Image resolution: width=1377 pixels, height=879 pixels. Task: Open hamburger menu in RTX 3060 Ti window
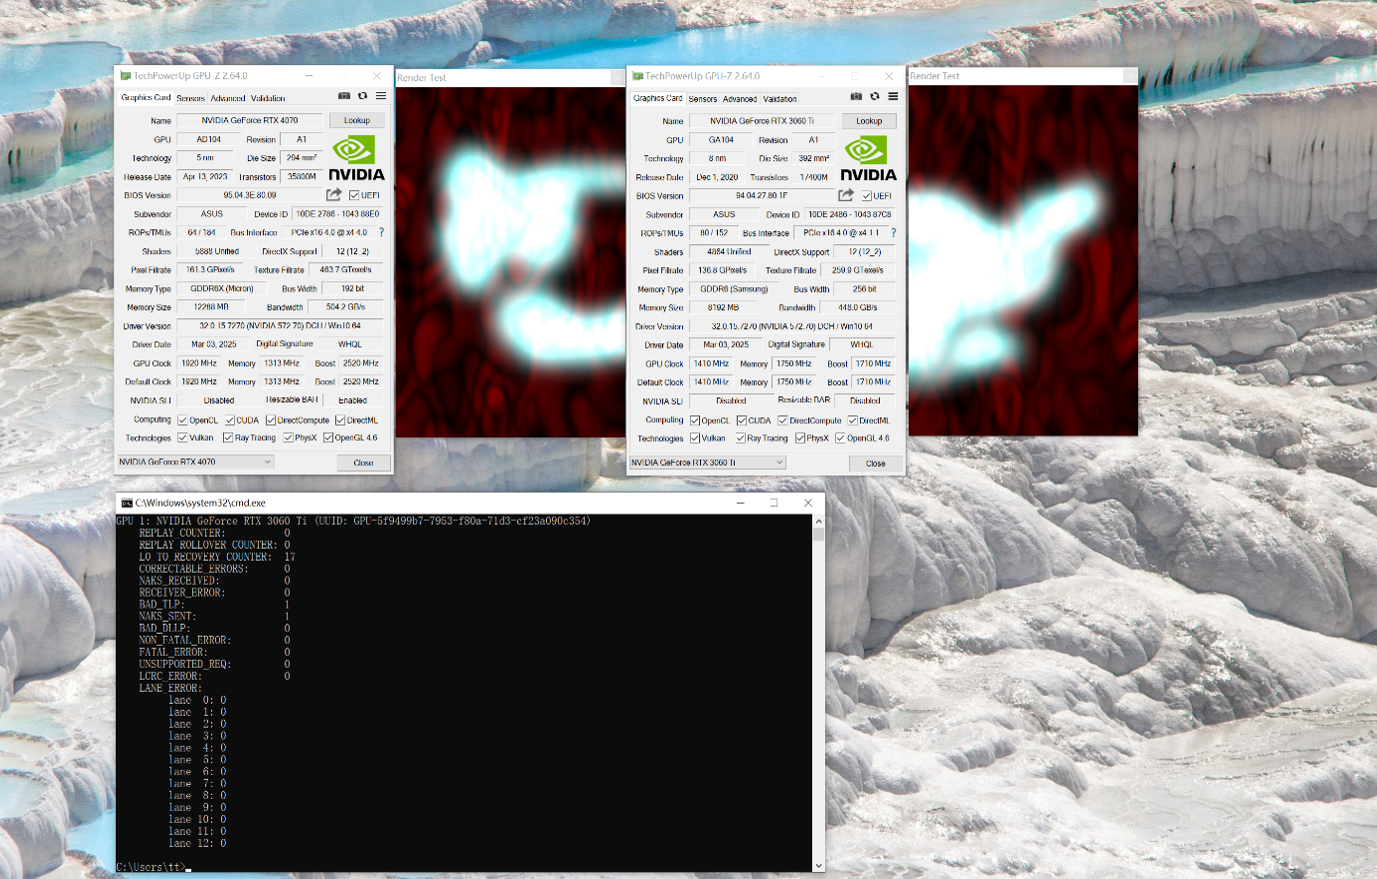tap(893, 97)
